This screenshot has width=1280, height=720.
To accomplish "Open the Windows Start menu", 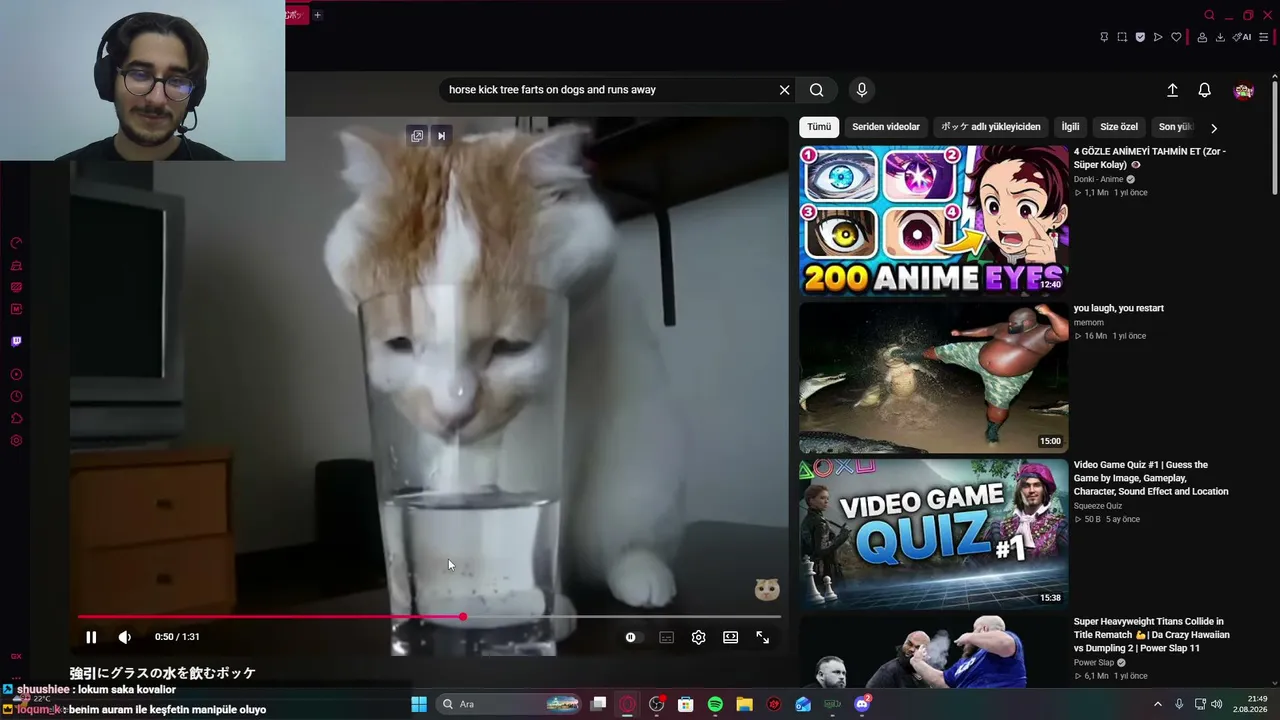I will point(419,704).
